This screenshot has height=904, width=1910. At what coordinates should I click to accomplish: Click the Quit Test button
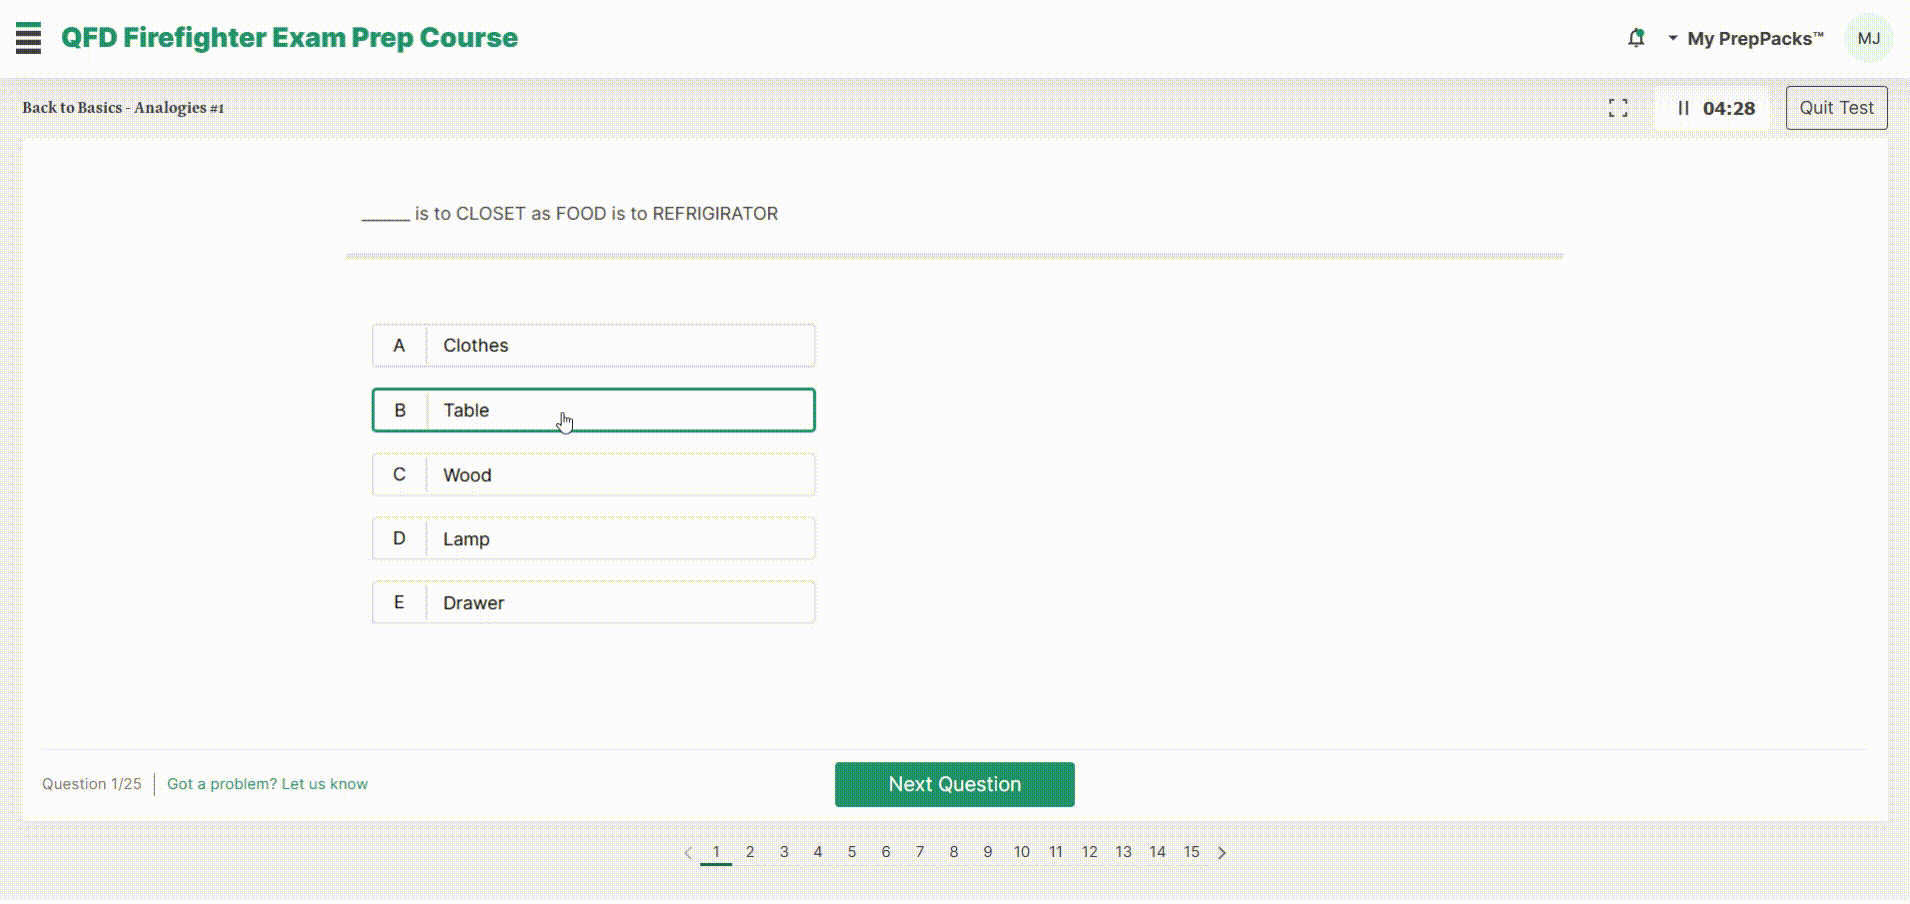point(1836,108)
